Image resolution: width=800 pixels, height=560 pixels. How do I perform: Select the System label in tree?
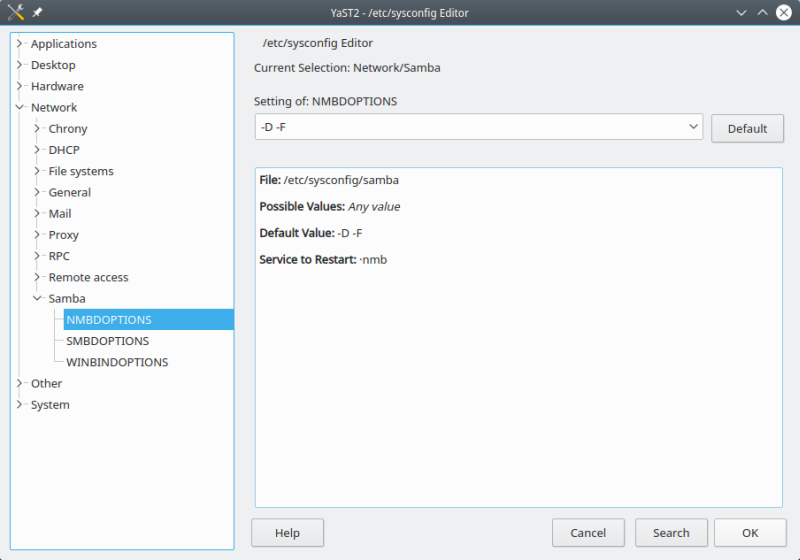[50, 405]
